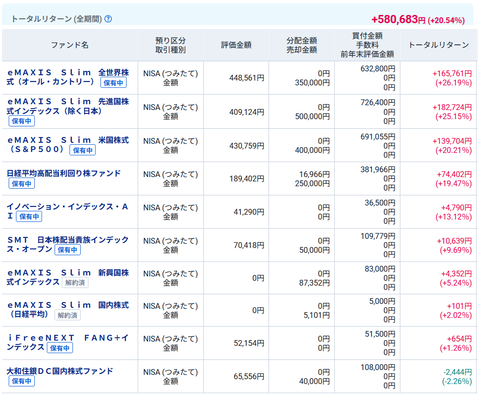The width and height of the screenshot is (480, 398).
Task: Click the ファンド名 column header
Action: pyautogui.click(x=70, y=45)
